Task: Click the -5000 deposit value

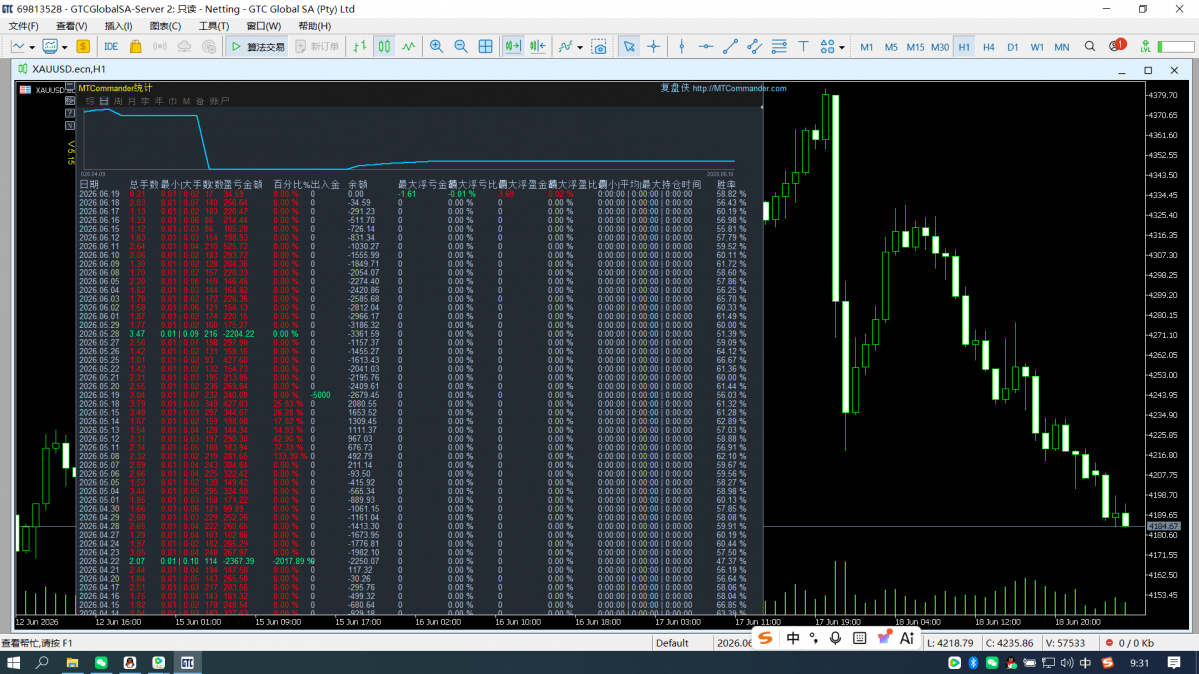Action: (x=320, y=396)
